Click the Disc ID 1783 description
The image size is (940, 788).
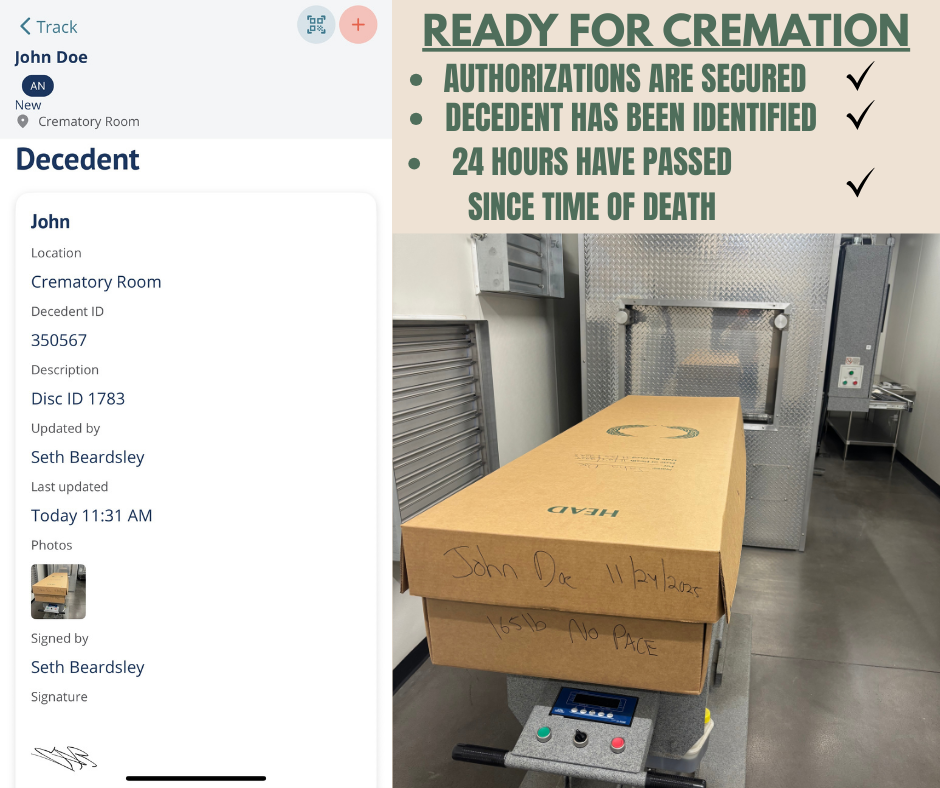78,399
